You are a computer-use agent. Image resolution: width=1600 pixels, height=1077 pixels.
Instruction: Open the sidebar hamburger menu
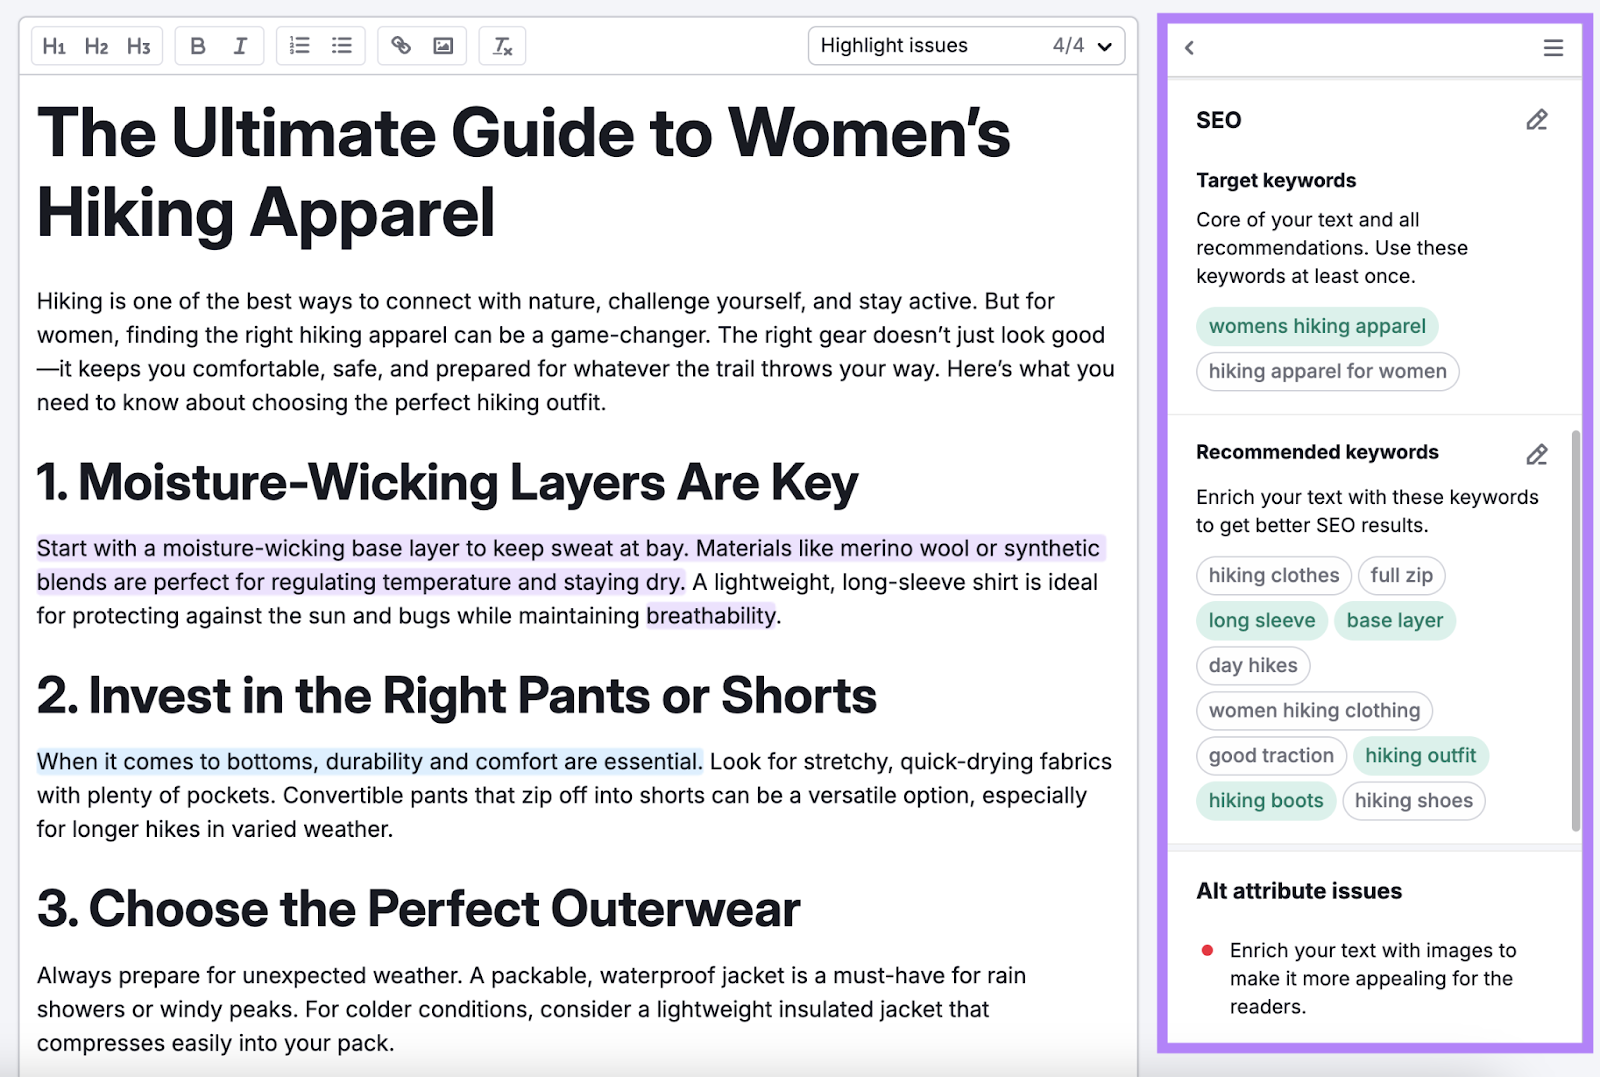click(x=1553, y=47)
